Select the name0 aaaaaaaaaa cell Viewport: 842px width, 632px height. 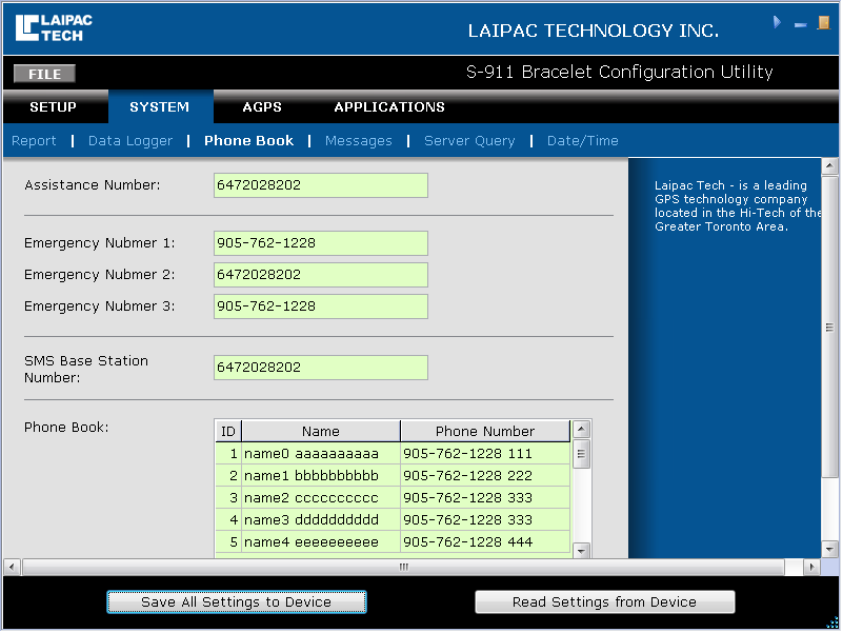(321, 454)
